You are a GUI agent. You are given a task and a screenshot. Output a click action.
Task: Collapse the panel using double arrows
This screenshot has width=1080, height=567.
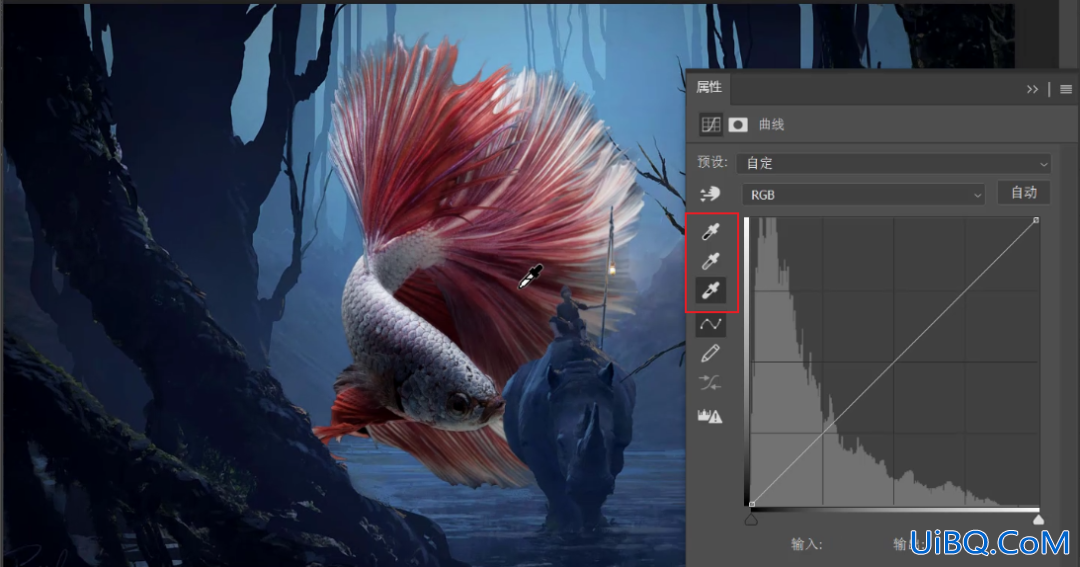click(x=1032, y=90)
